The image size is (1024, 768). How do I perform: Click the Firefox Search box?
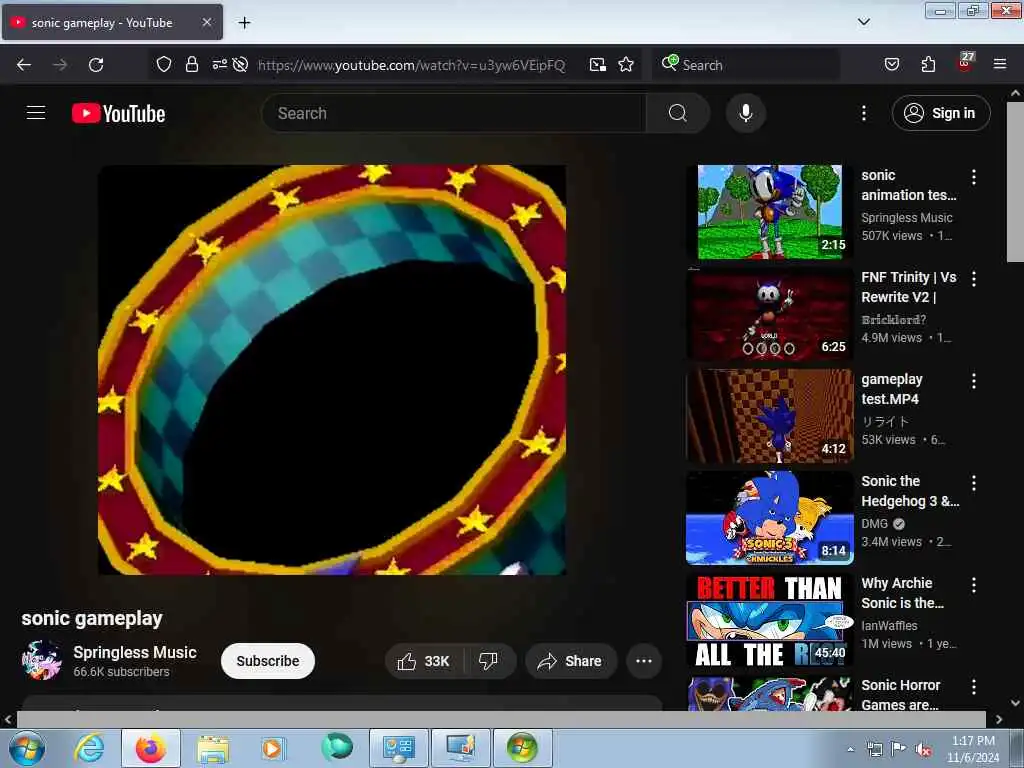click(x=746, y=65)
